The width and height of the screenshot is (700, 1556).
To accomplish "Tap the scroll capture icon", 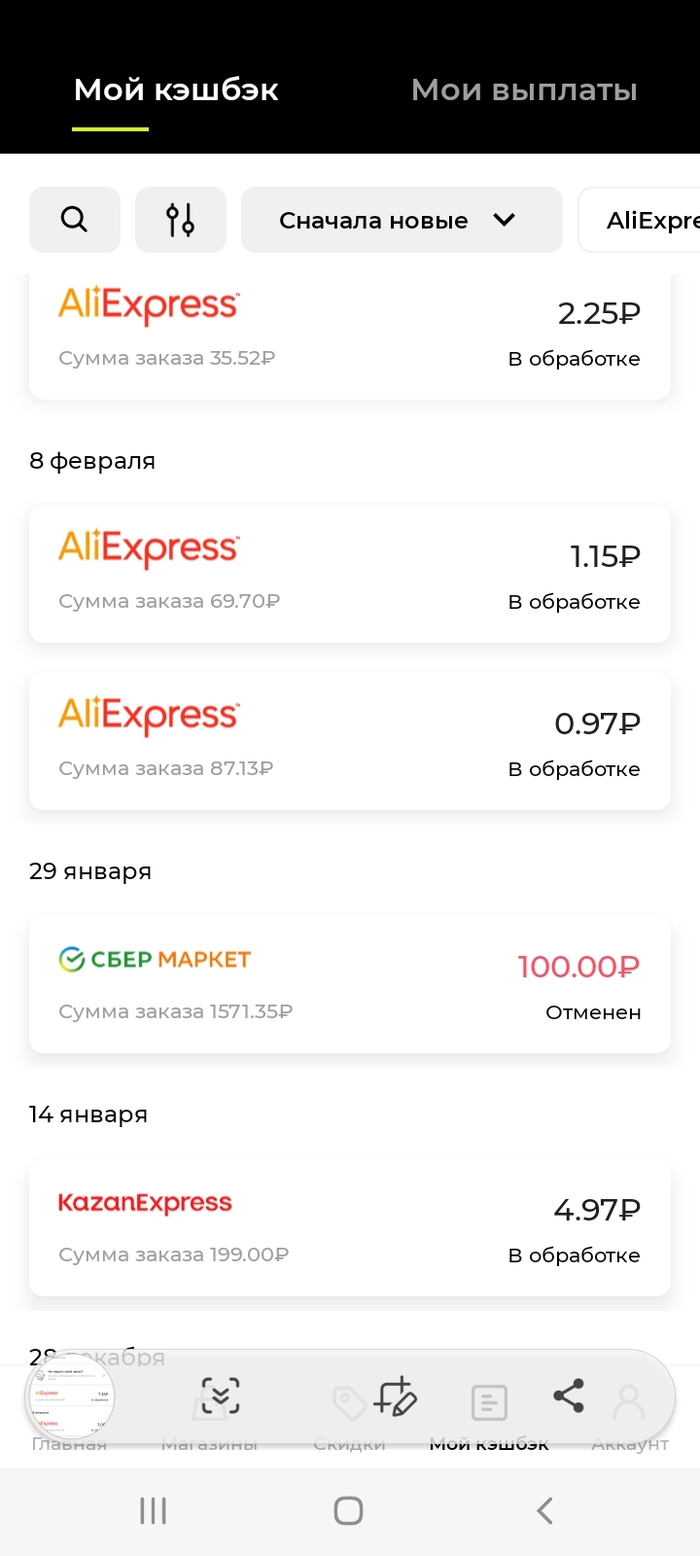I will tap(220, 1396).
